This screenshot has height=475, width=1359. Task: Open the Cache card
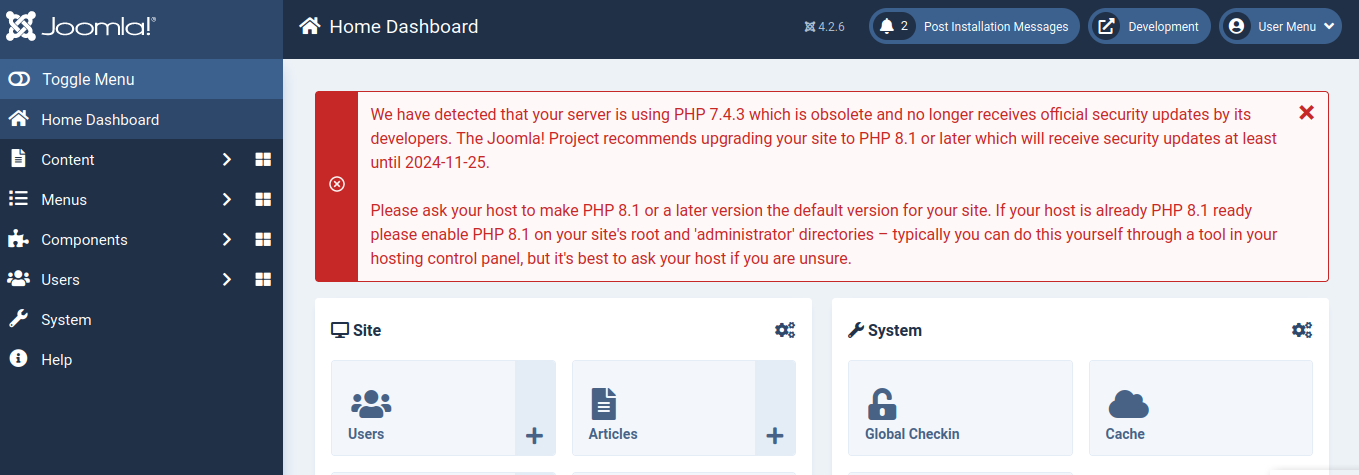(x=1201, y=408)
